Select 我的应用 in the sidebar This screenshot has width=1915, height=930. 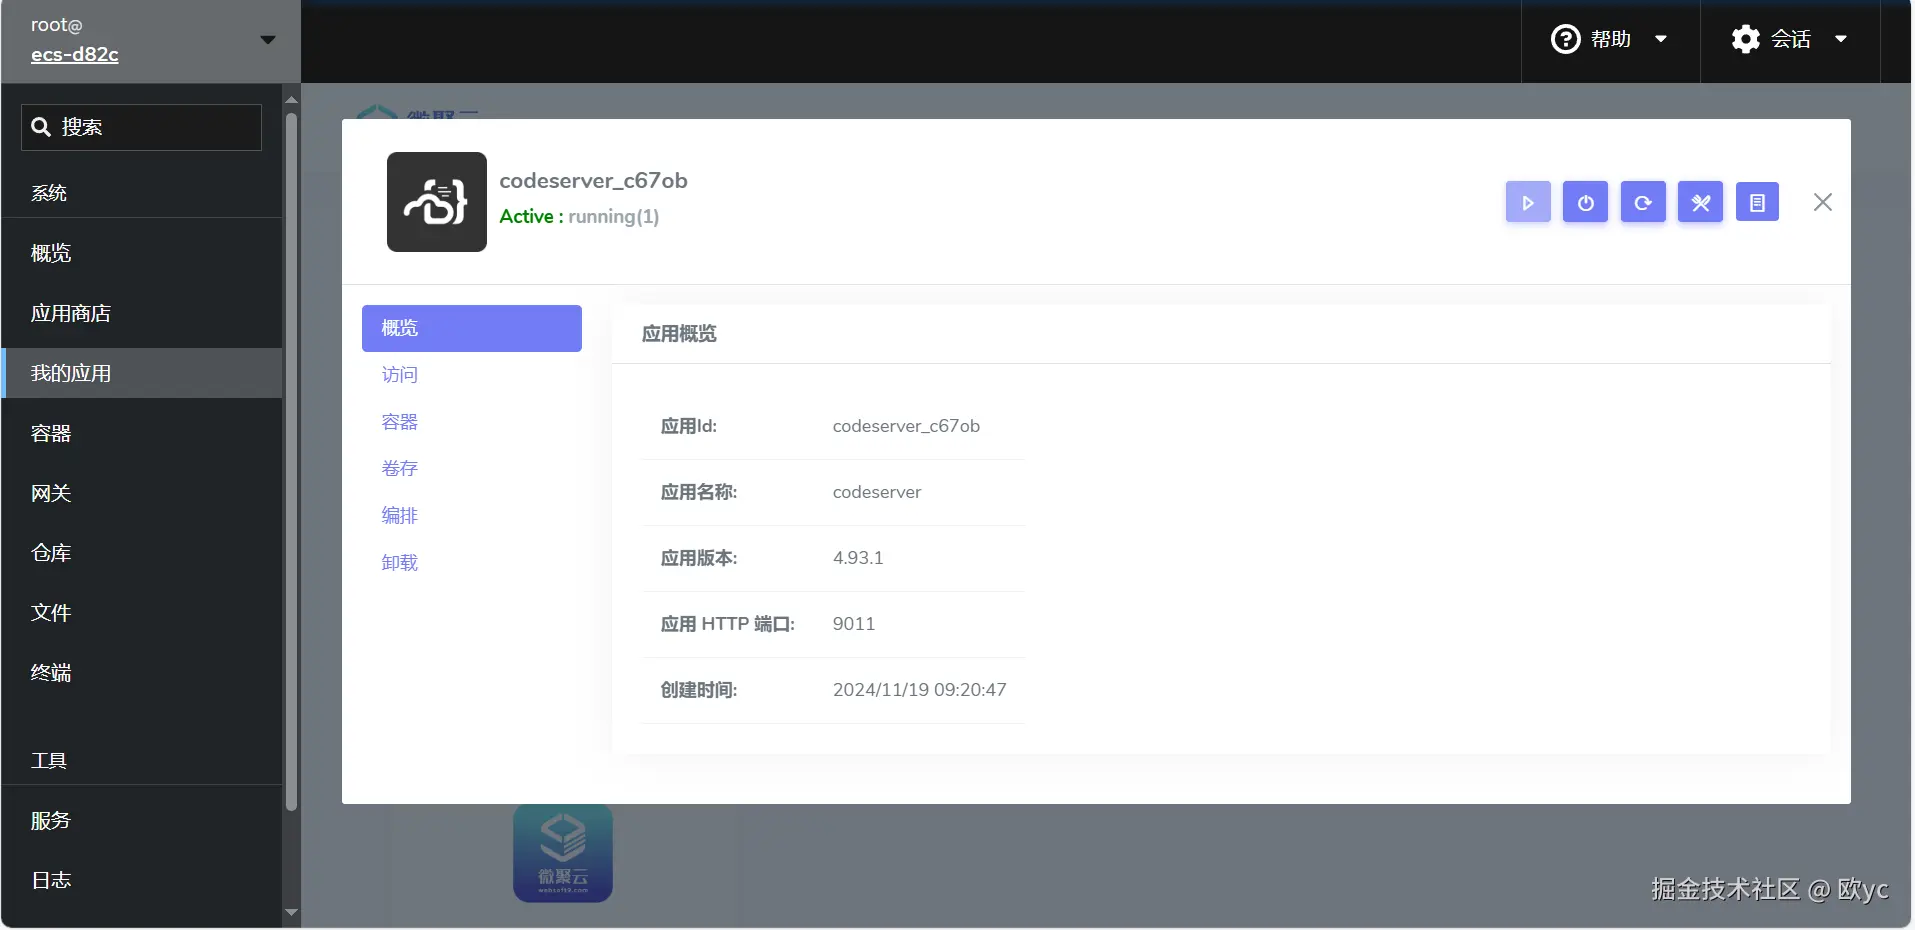[71, 372]
